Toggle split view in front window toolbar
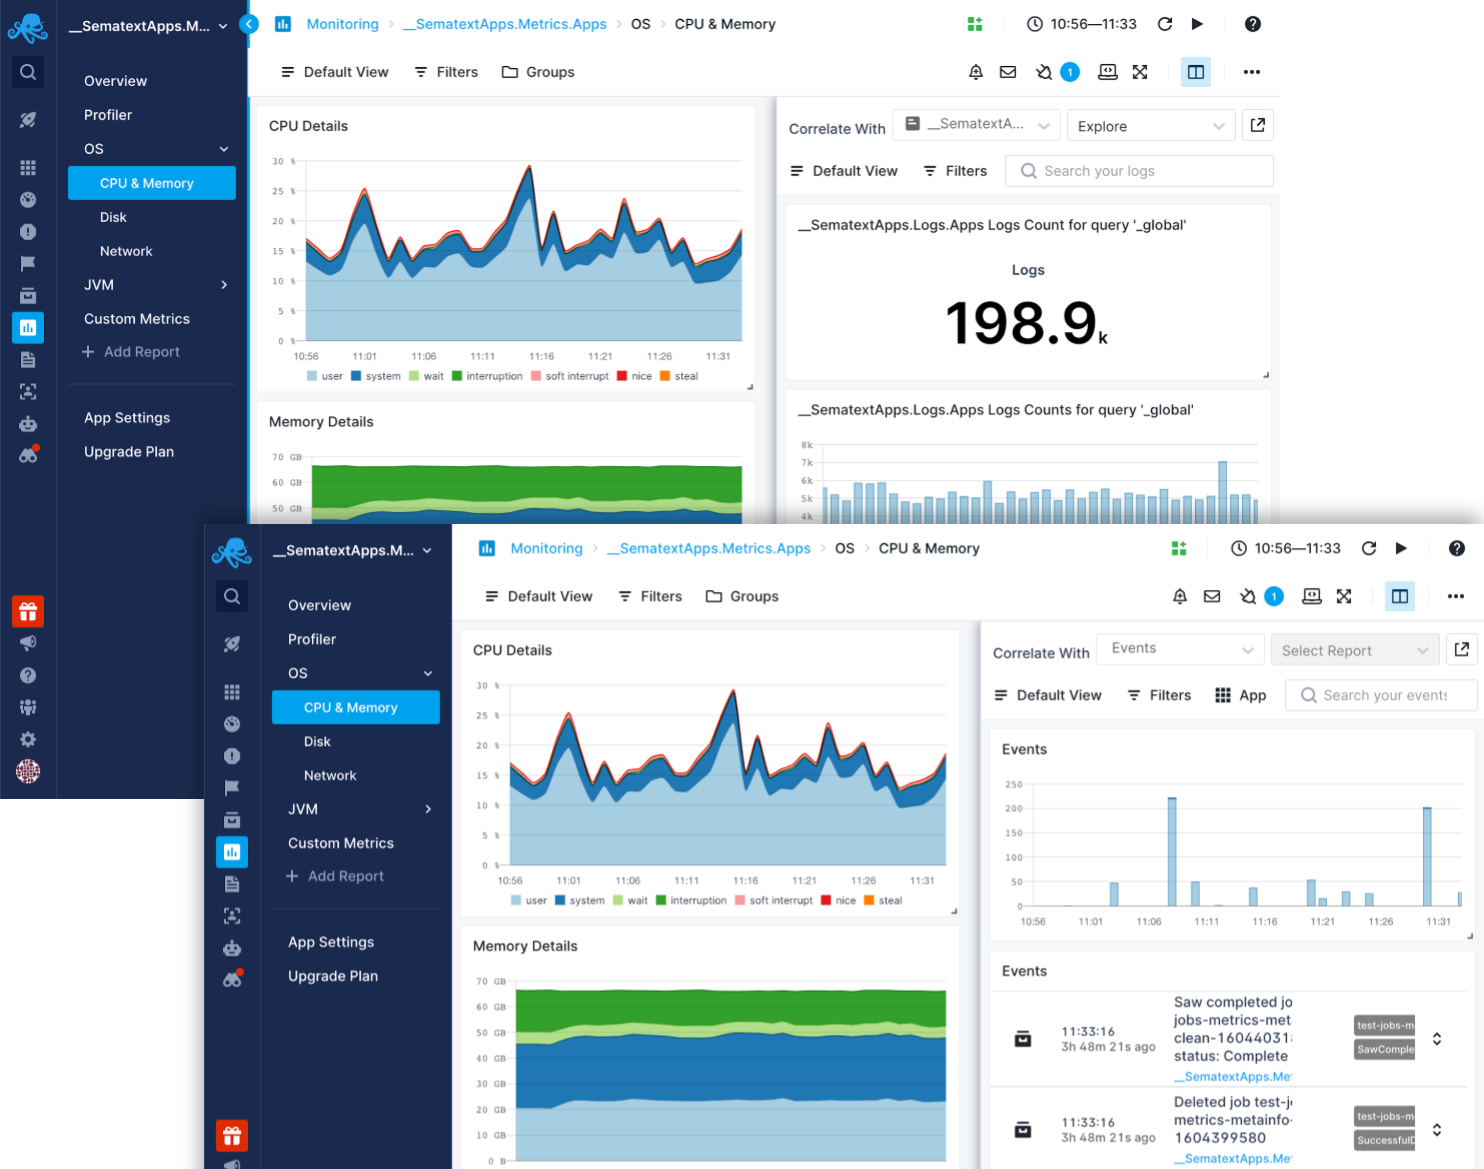The image size is (1484, 1169). tap(1400, 596)
